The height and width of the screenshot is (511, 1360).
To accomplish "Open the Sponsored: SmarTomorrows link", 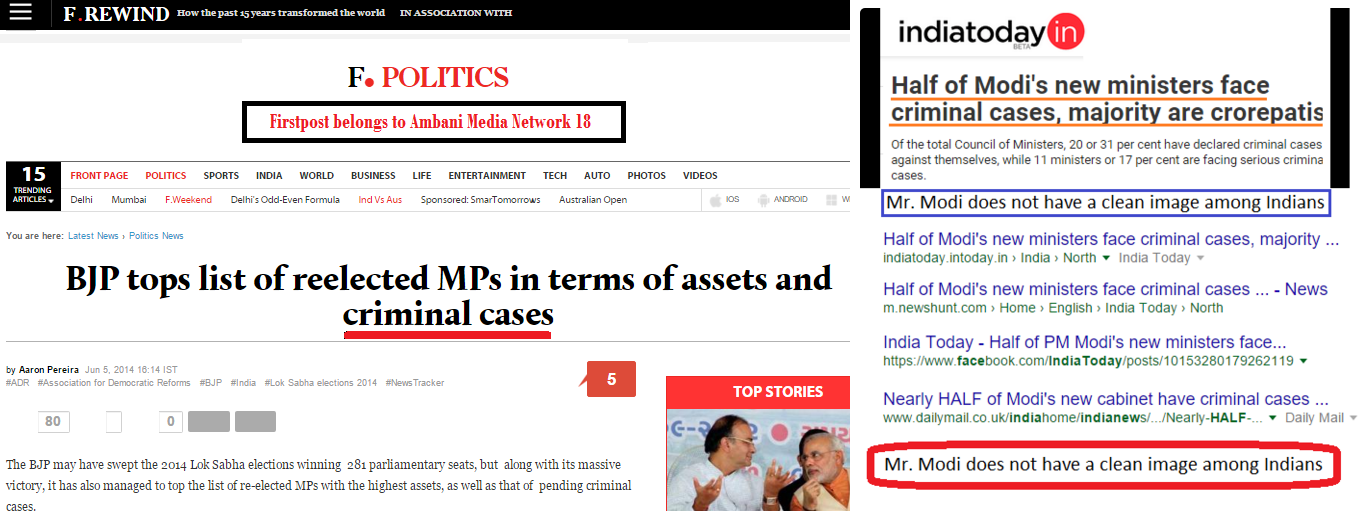I will 480,200.
